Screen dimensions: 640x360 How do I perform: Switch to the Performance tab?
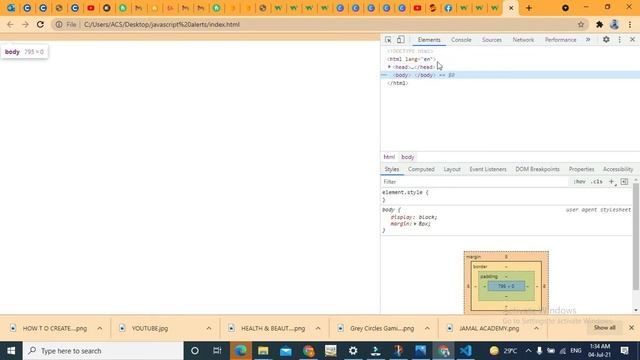(x=560, y=40)
